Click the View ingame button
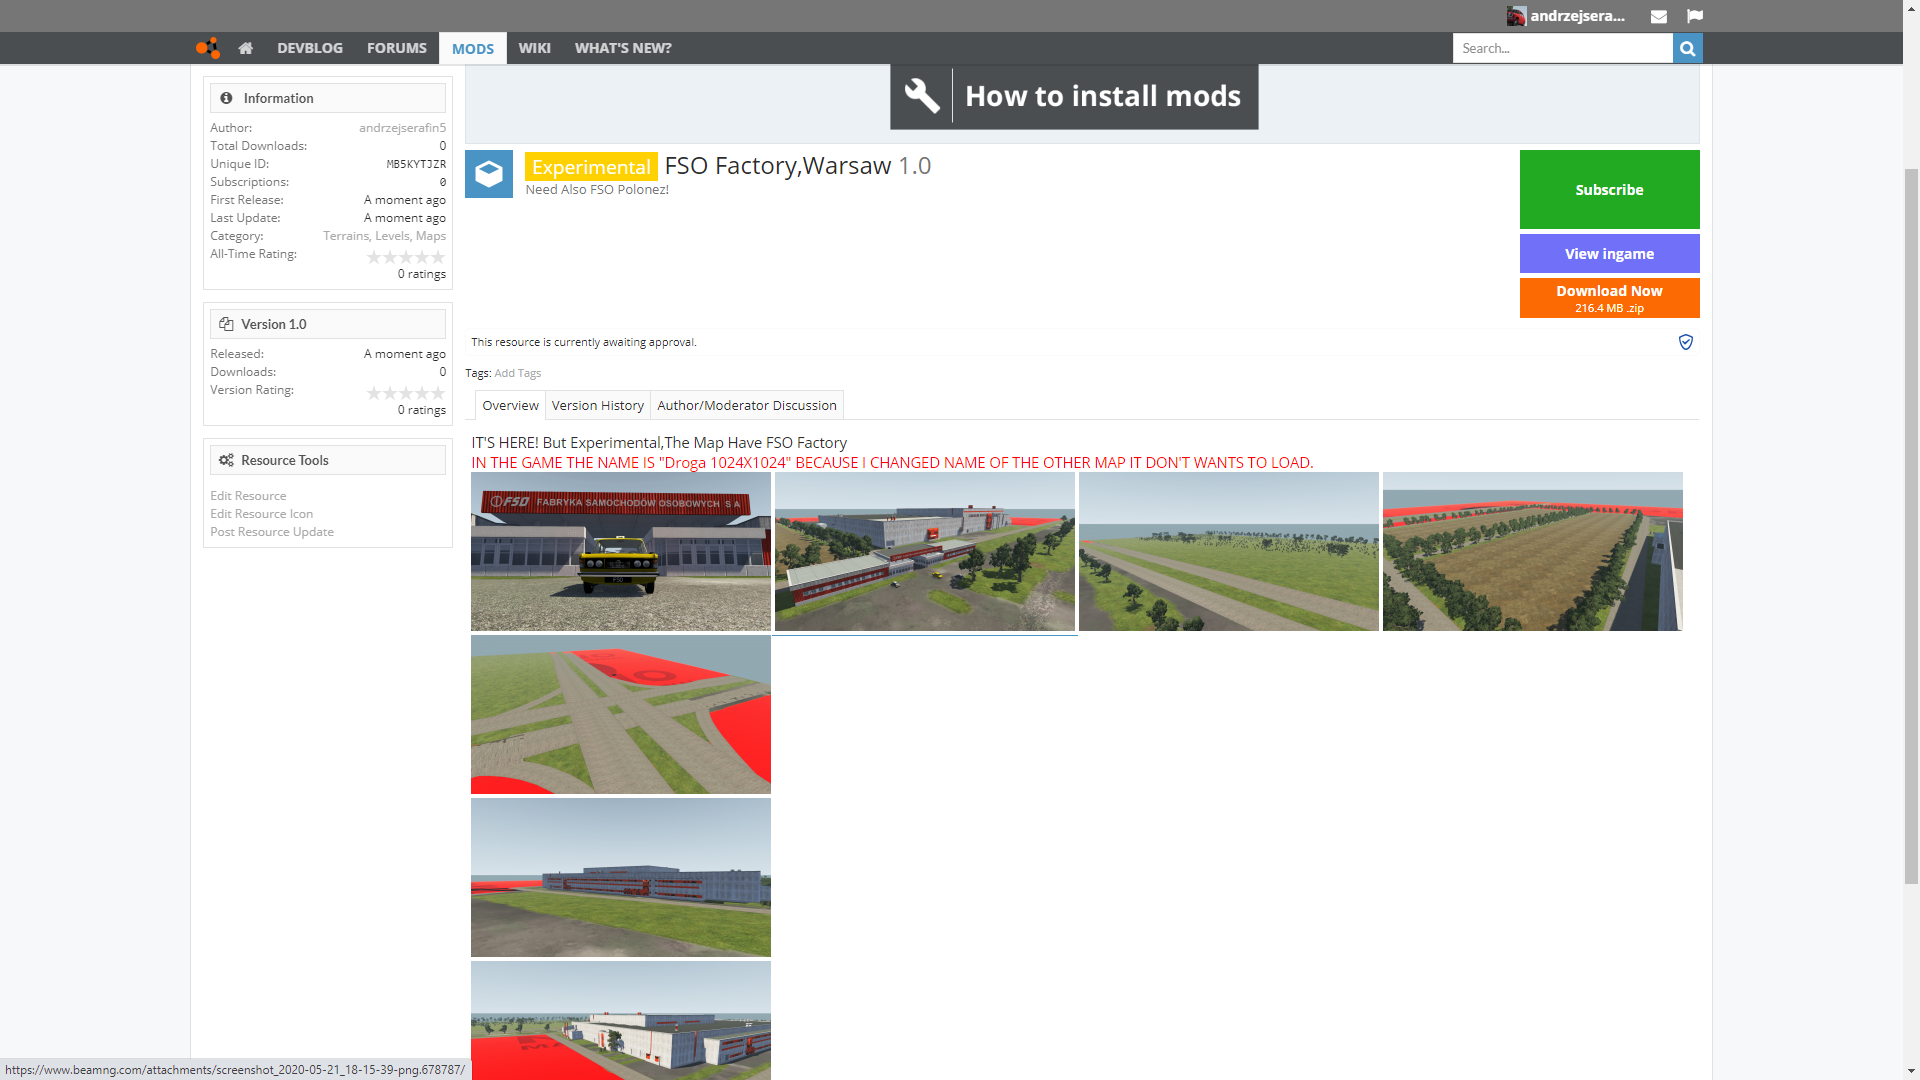The width and height of the screenshot is (1920, 1080). [x=1609, y=254]
